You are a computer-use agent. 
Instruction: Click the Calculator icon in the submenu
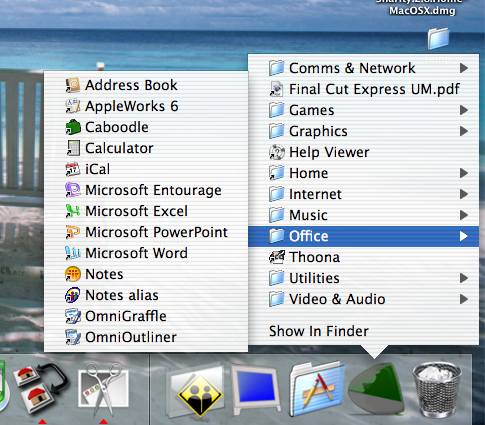point(73,148)
